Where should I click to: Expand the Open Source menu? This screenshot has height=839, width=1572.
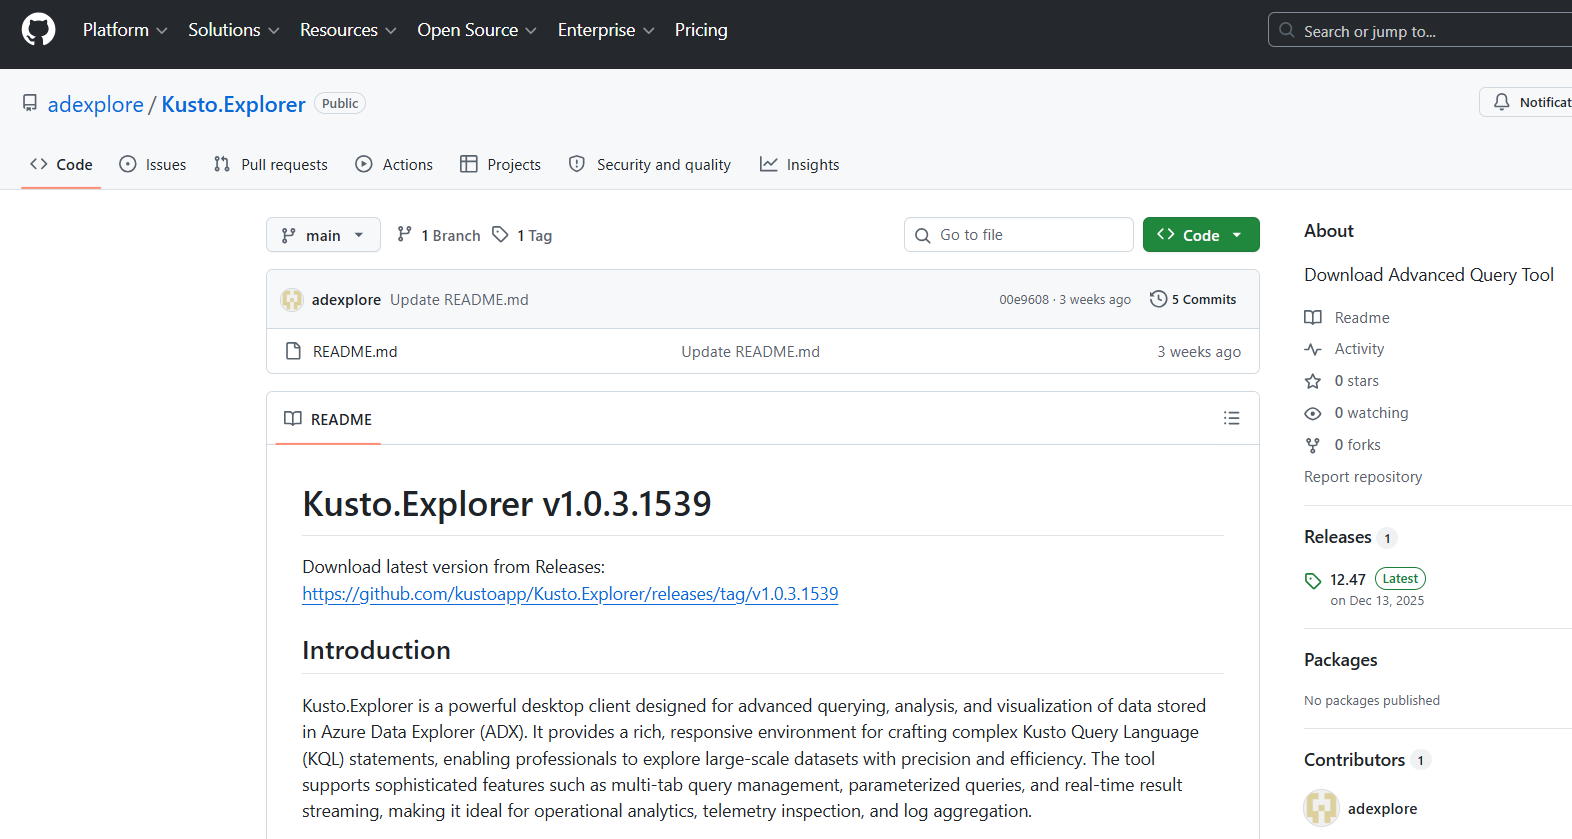[476, 30]
